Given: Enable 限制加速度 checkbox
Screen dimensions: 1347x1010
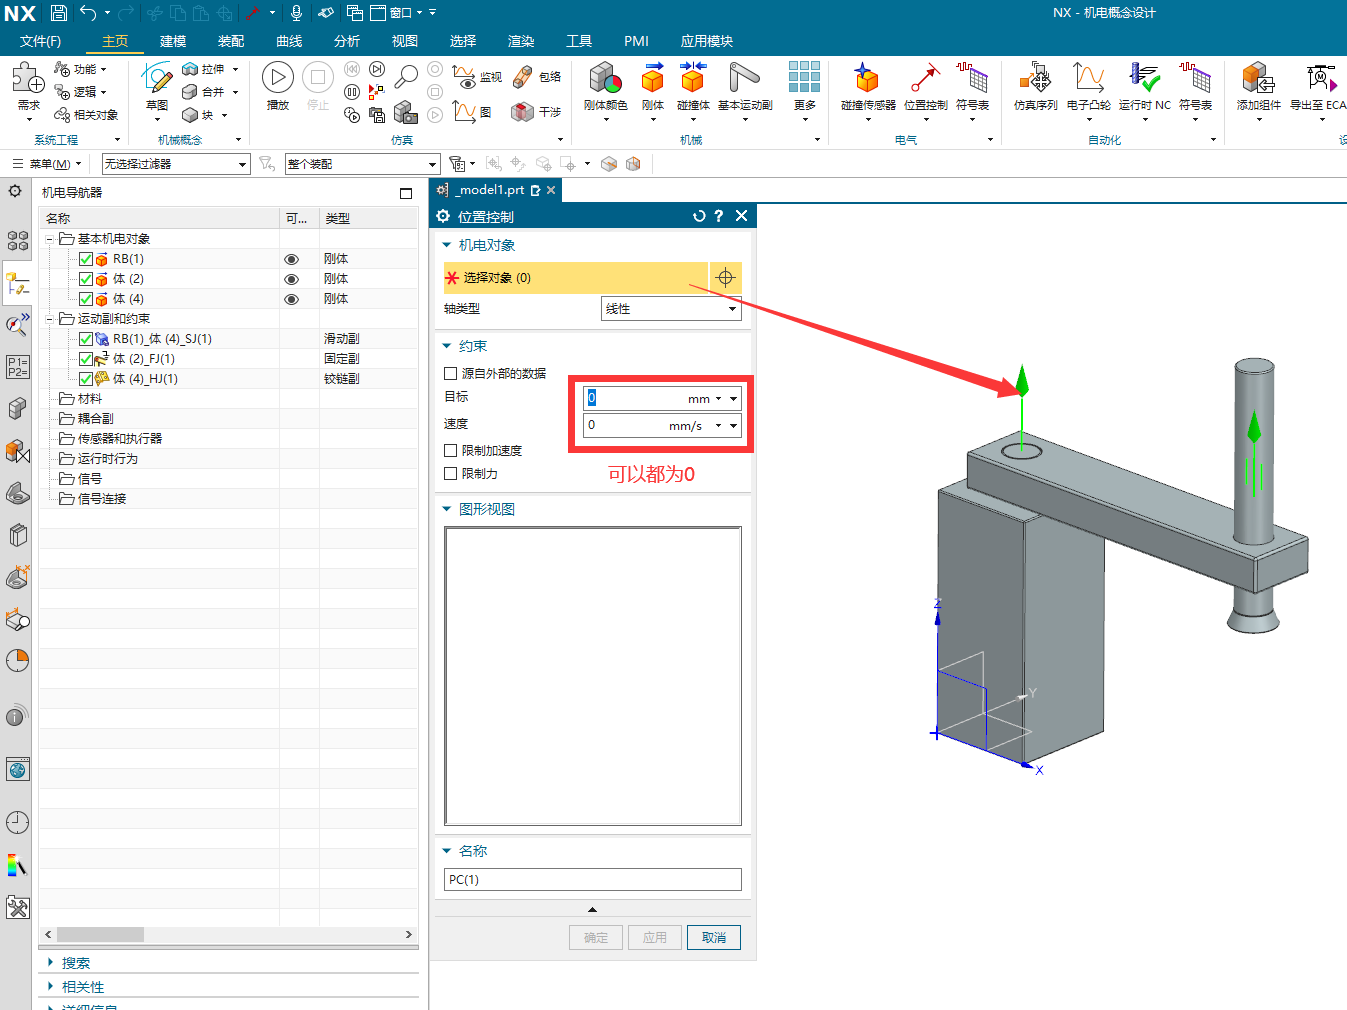Looking at the screenshot, I should [x=450, y=451].
